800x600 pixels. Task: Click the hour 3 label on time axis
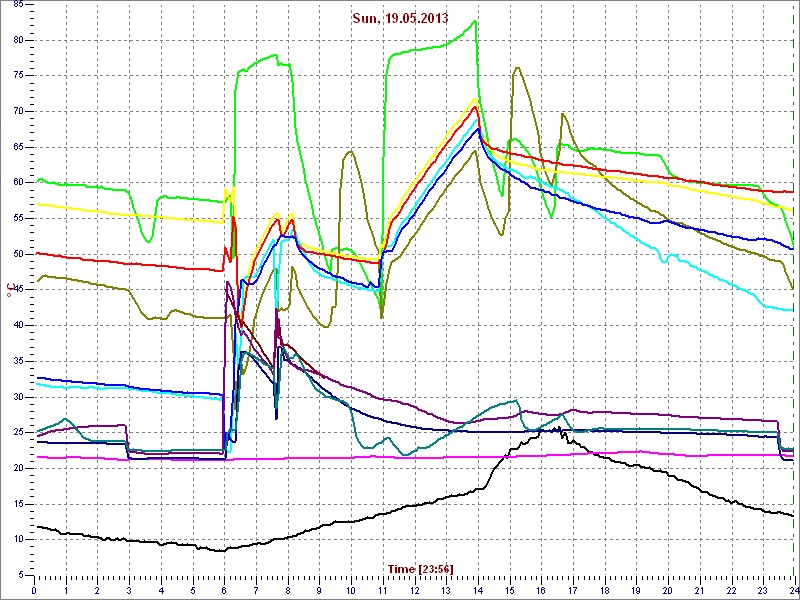[x=129, y=590]
